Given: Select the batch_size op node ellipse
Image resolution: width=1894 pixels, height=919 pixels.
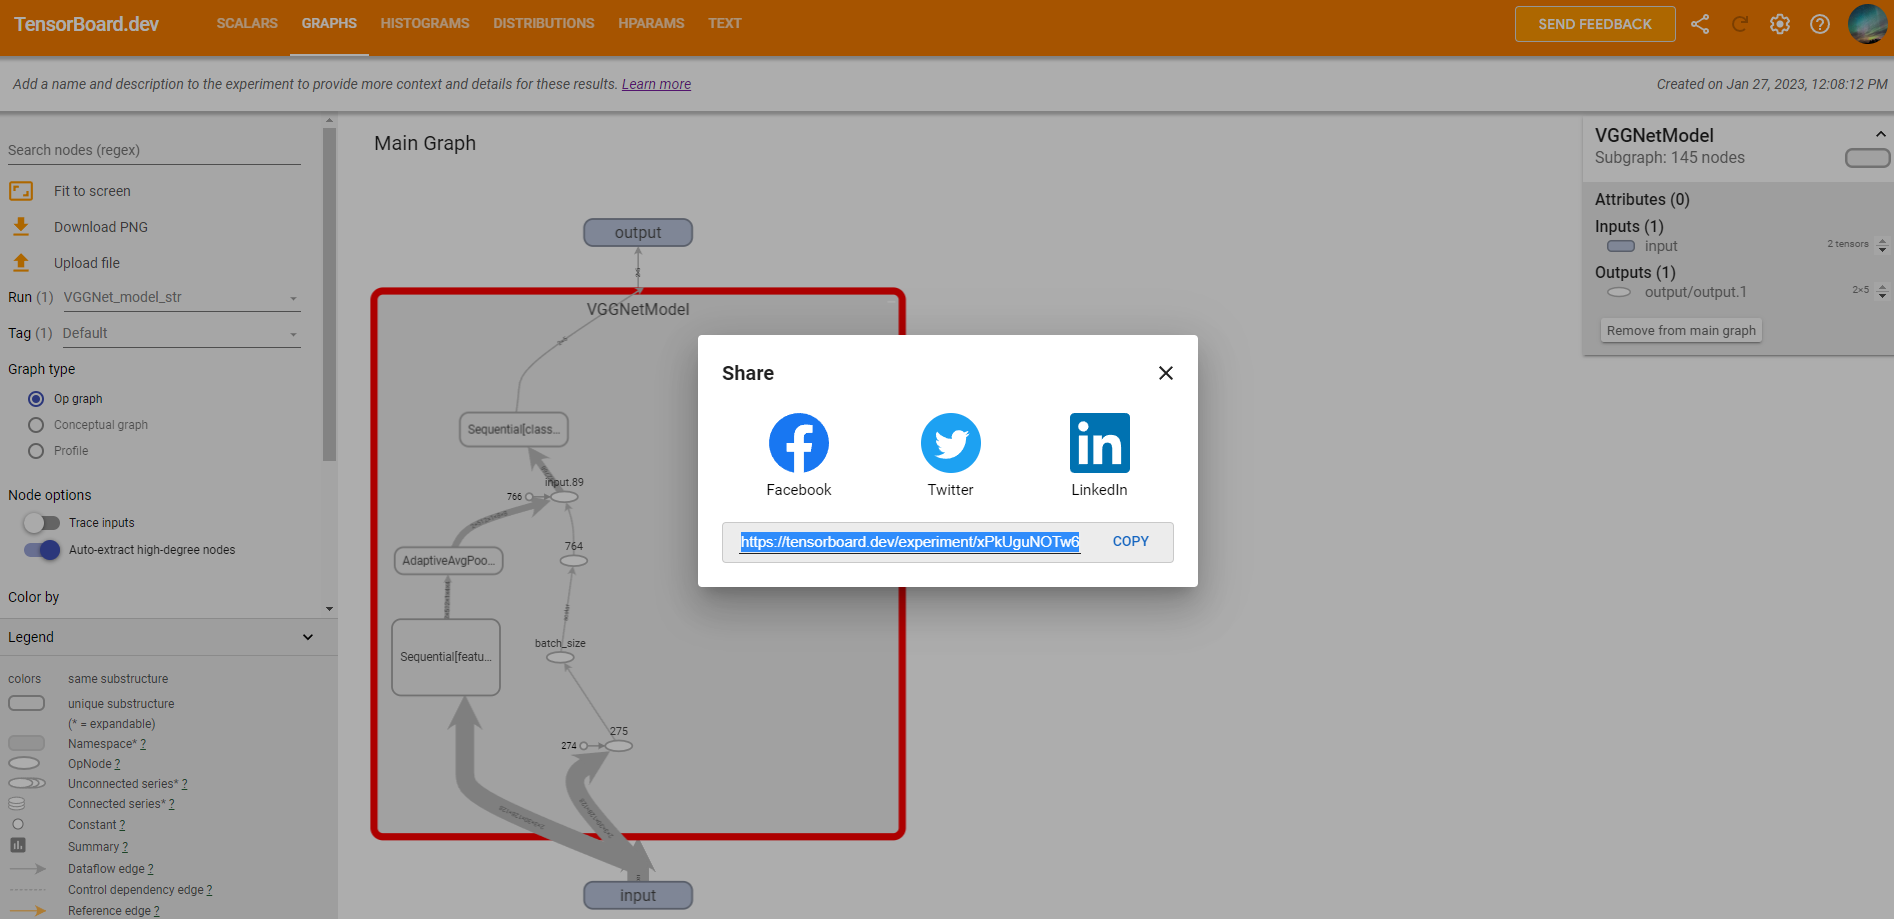Looking at the screenshot, I should pyautogui.click(x=560, y=657).
